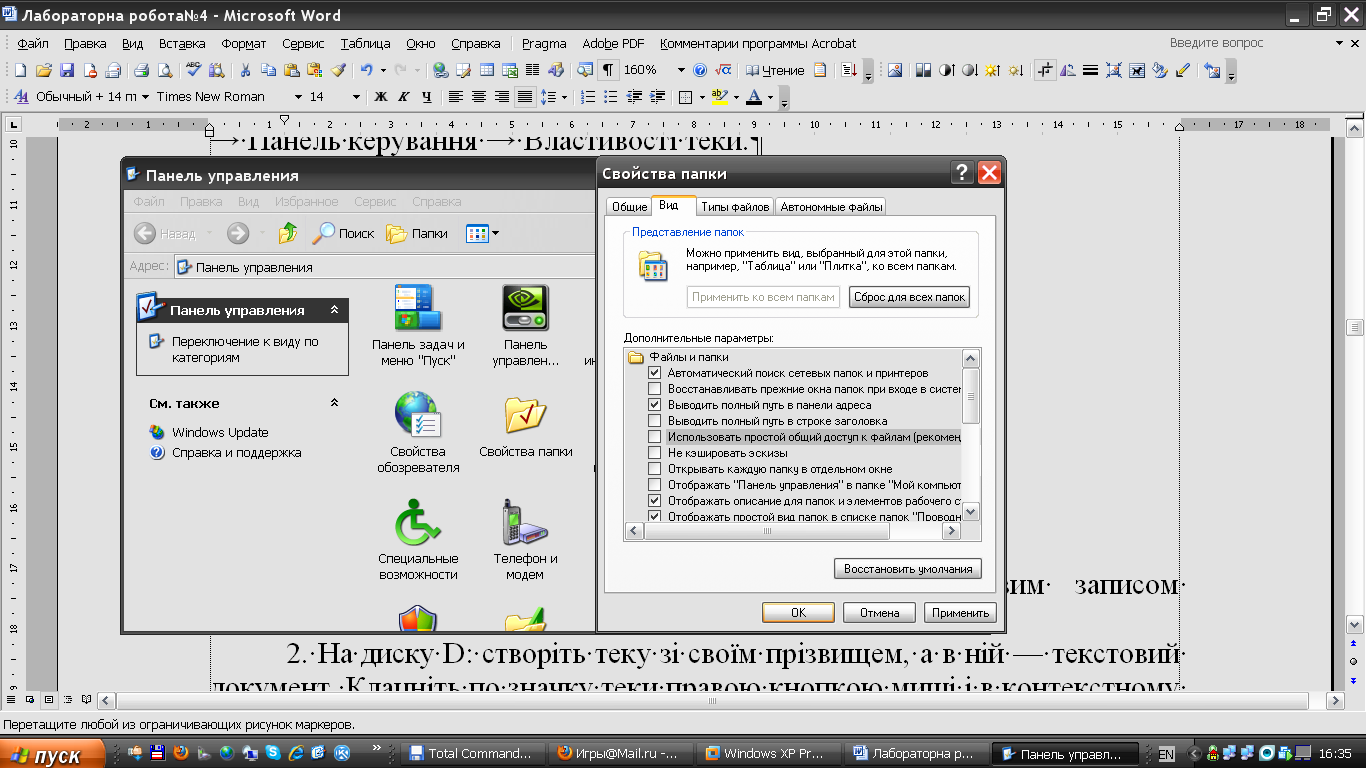The width and height of the screenshot is (1366, 768).
Task: Click the 'Сброс для всех папок' button
Action: (909, 297)
